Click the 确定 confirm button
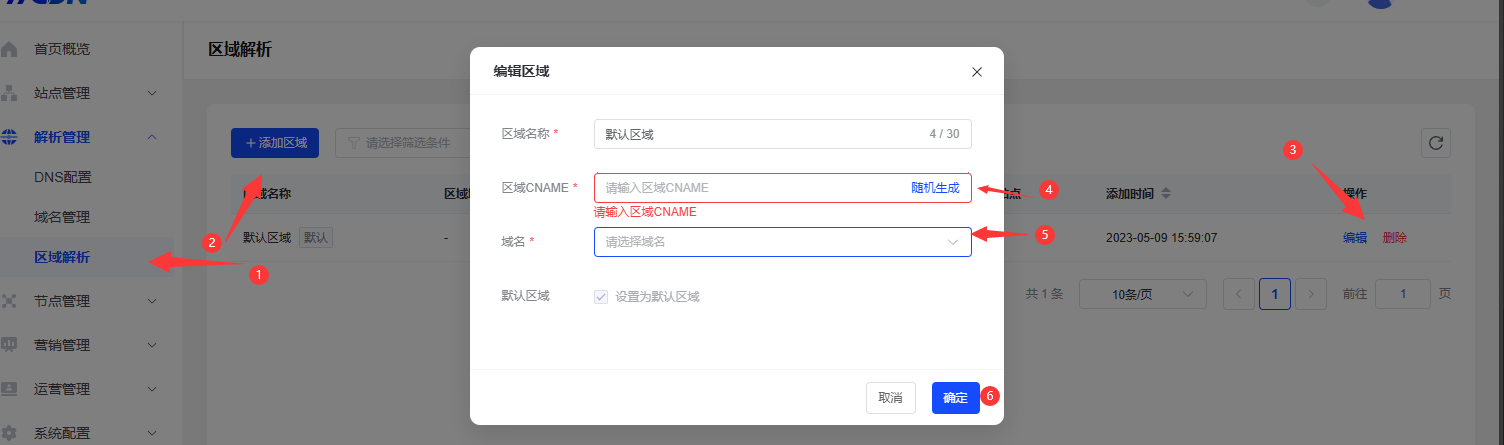The width and height of the screenshot is (1504, 445). 955,398
